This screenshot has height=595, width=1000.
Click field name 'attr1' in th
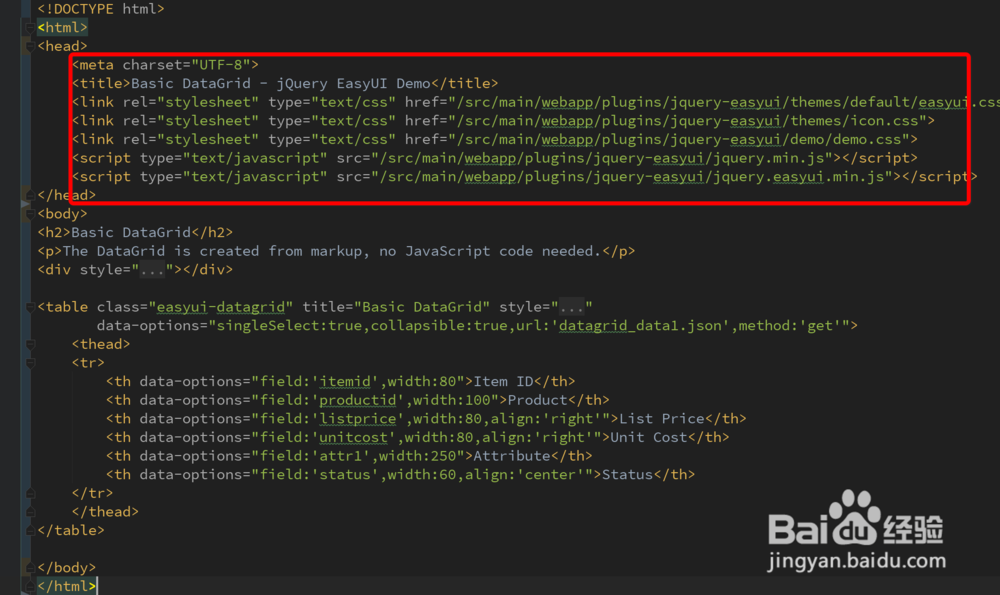(340, 456)
